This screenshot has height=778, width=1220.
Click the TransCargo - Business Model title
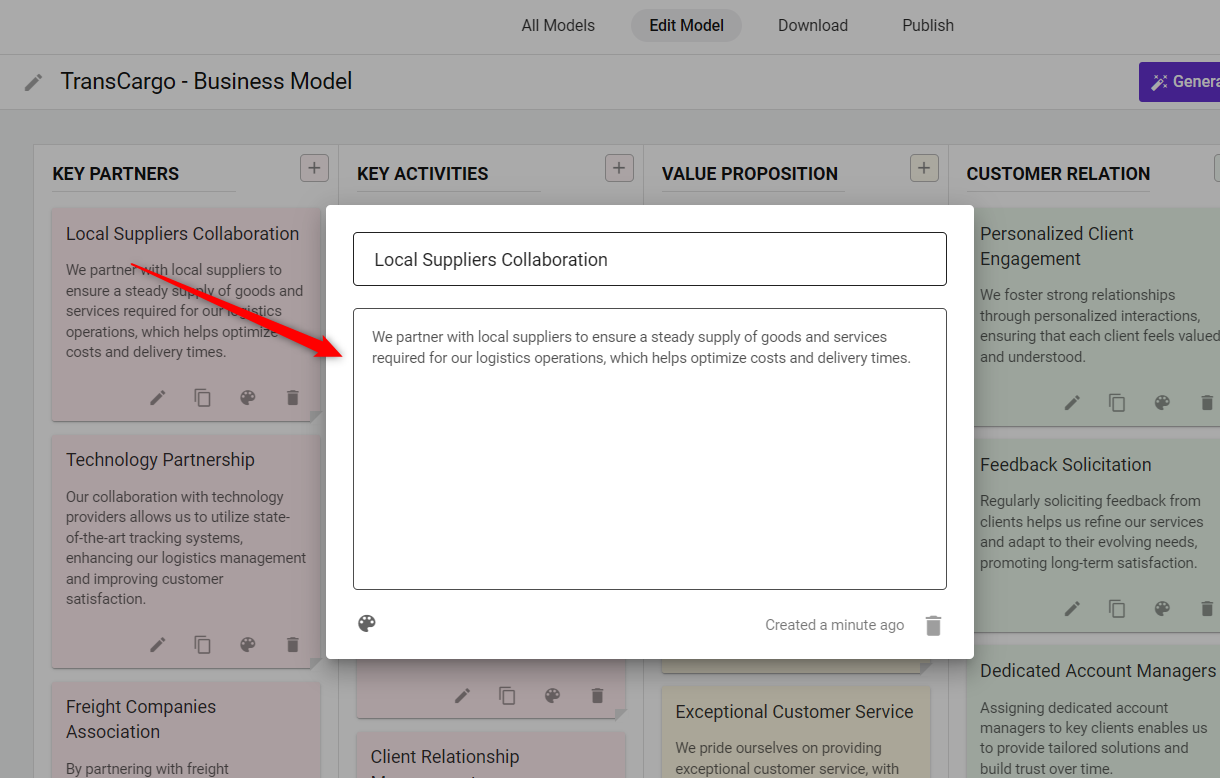tap(206, 81)
